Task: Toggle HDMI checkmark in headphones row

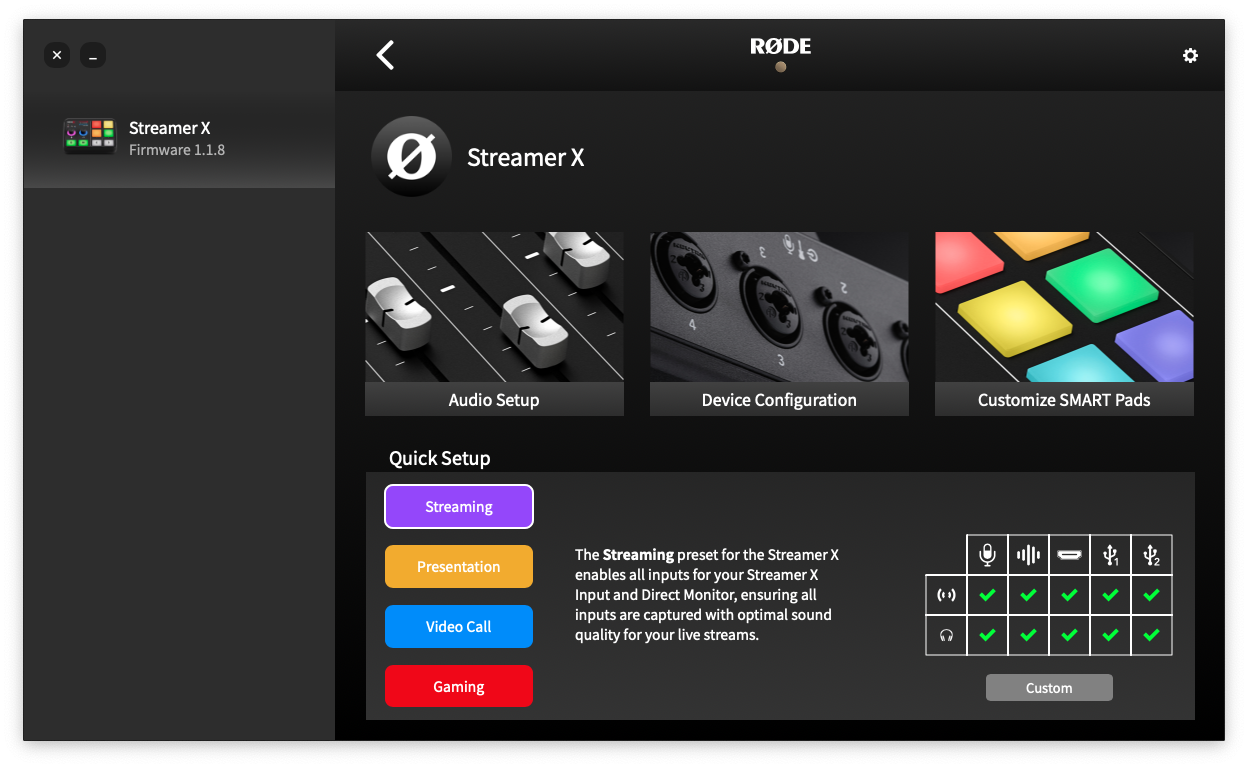Action: [1069, 635]
